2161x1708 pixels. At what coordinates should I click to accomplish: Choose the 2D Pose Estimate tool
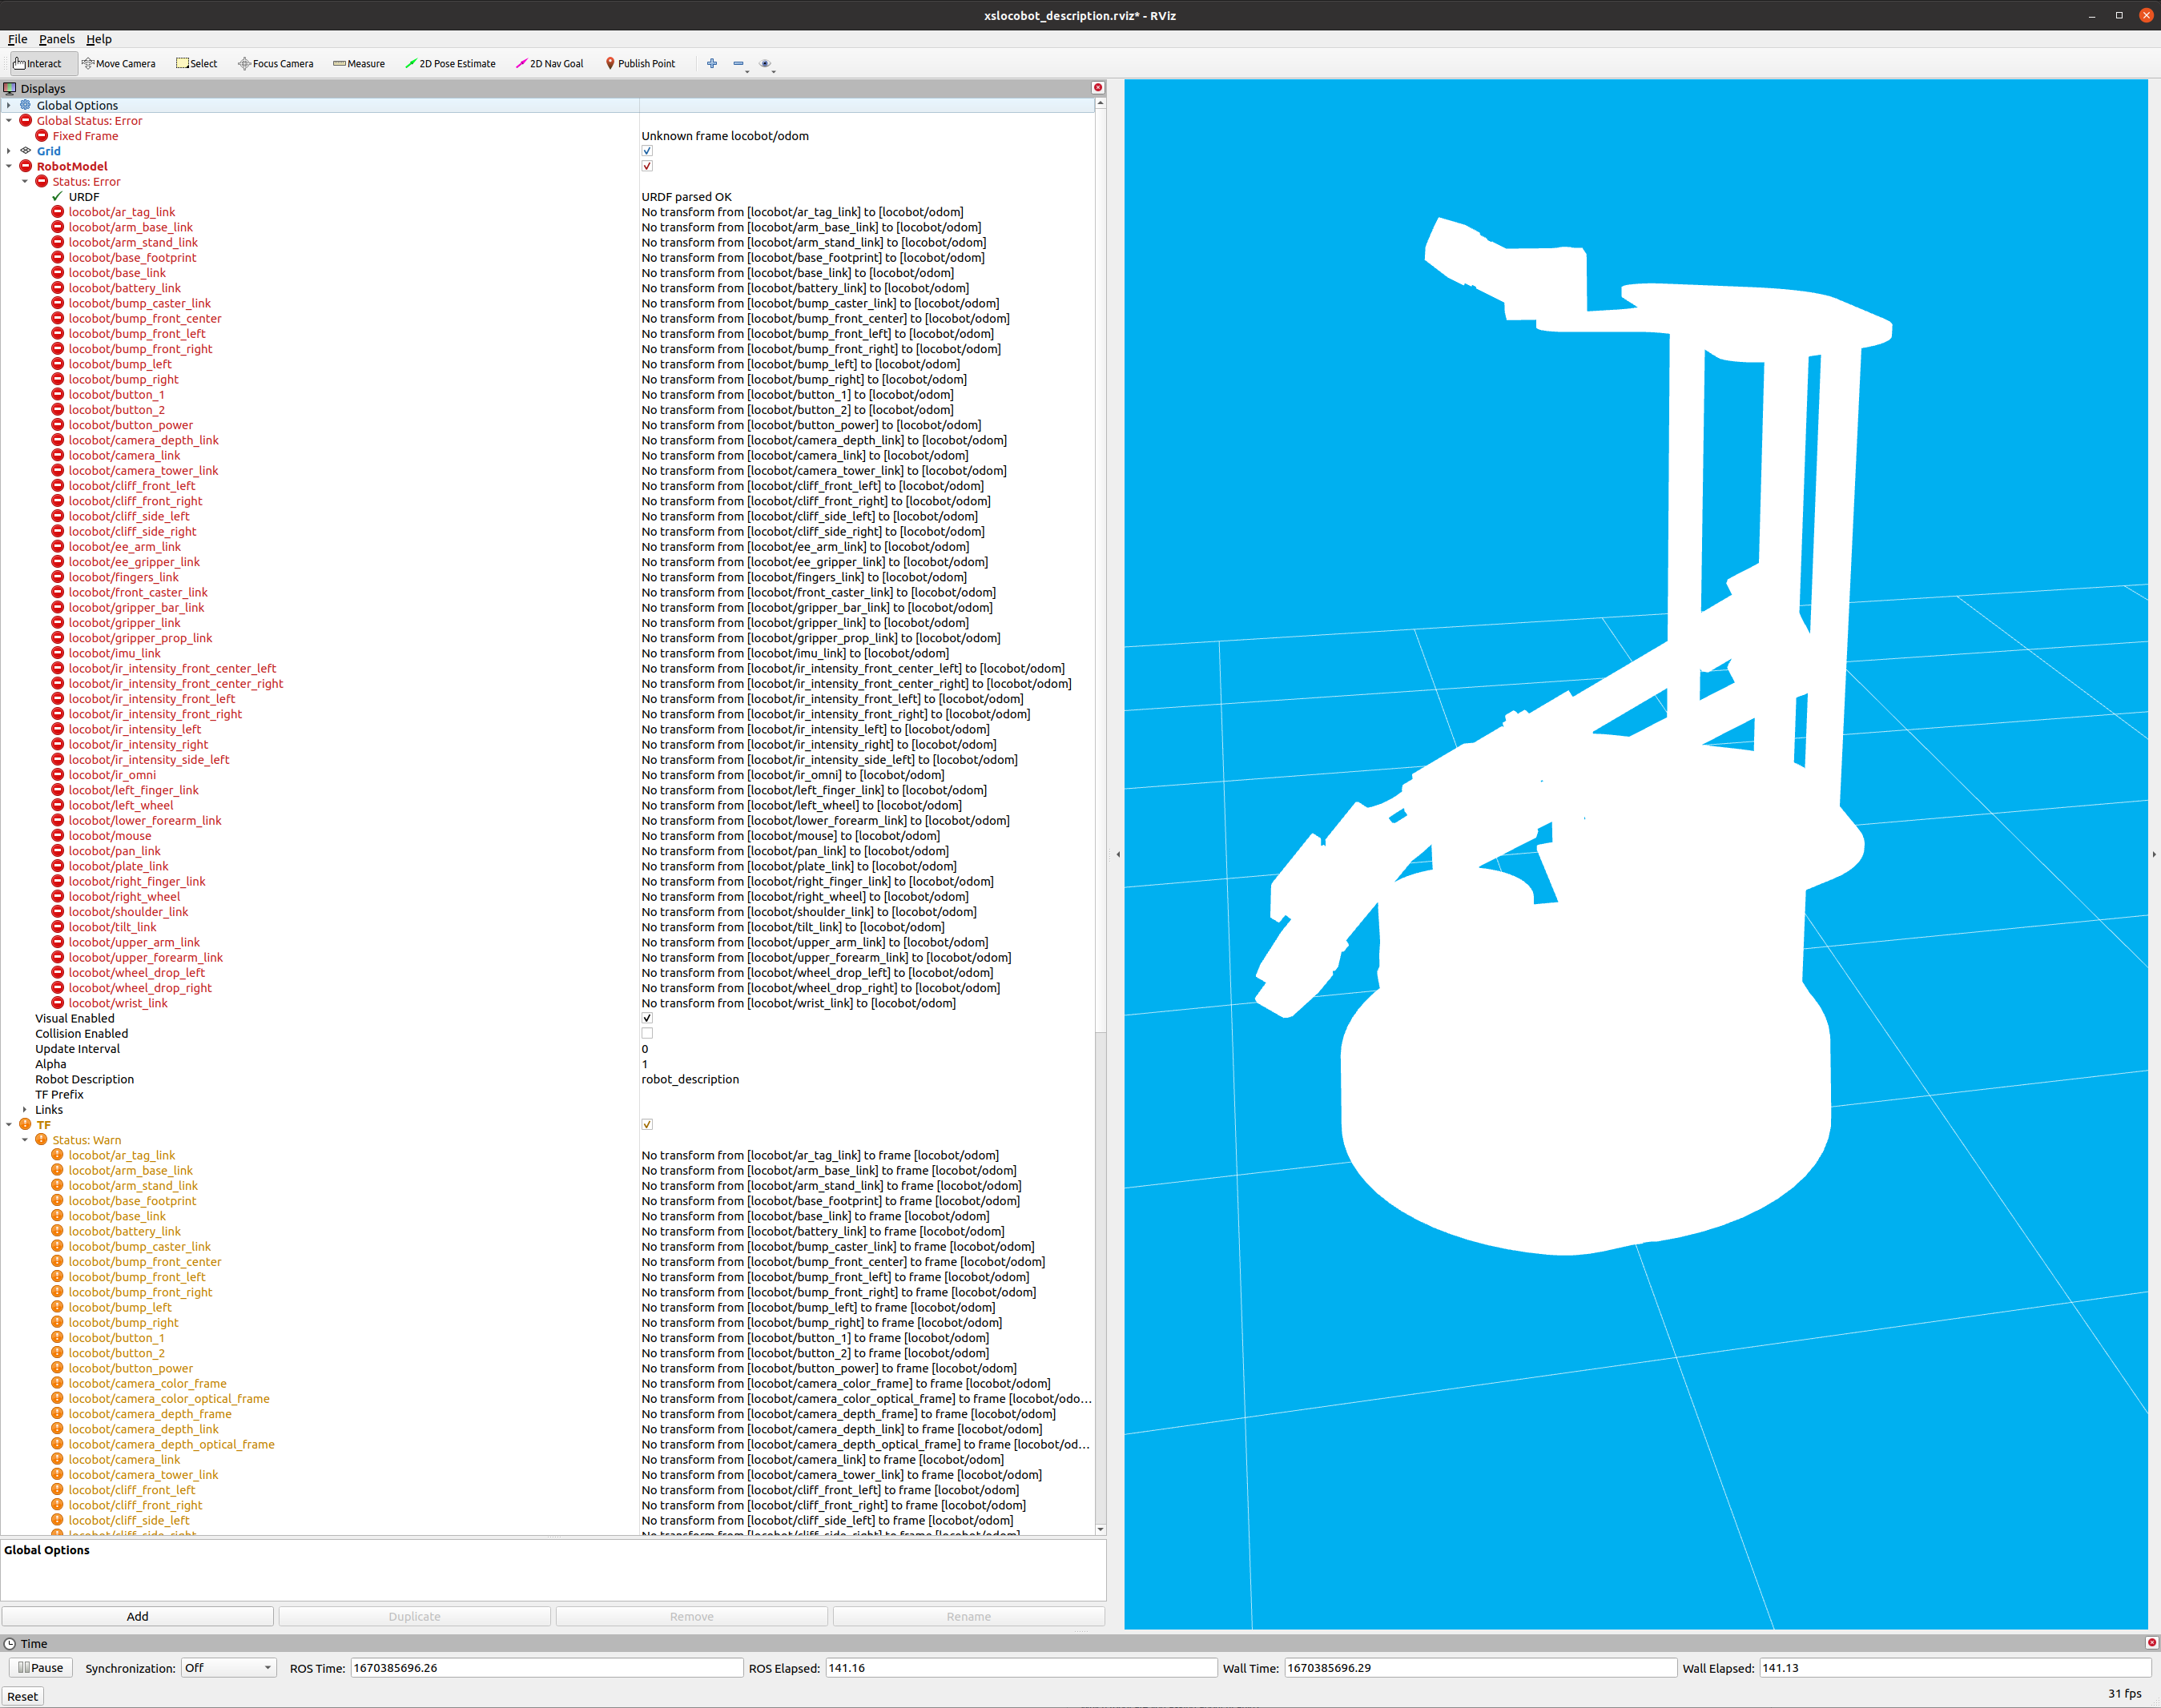coord(450,63)
